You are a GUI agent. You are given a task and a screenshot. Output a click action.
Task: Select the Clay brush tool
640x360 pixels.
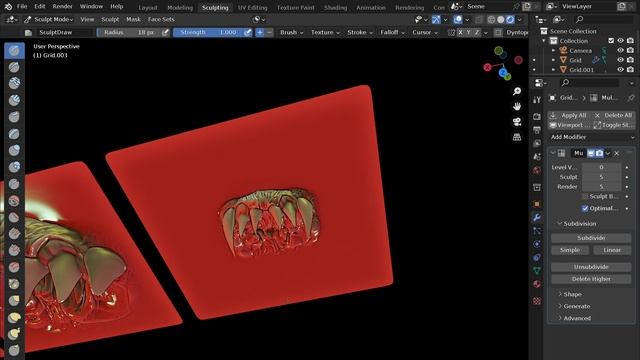tap(14, 83)
